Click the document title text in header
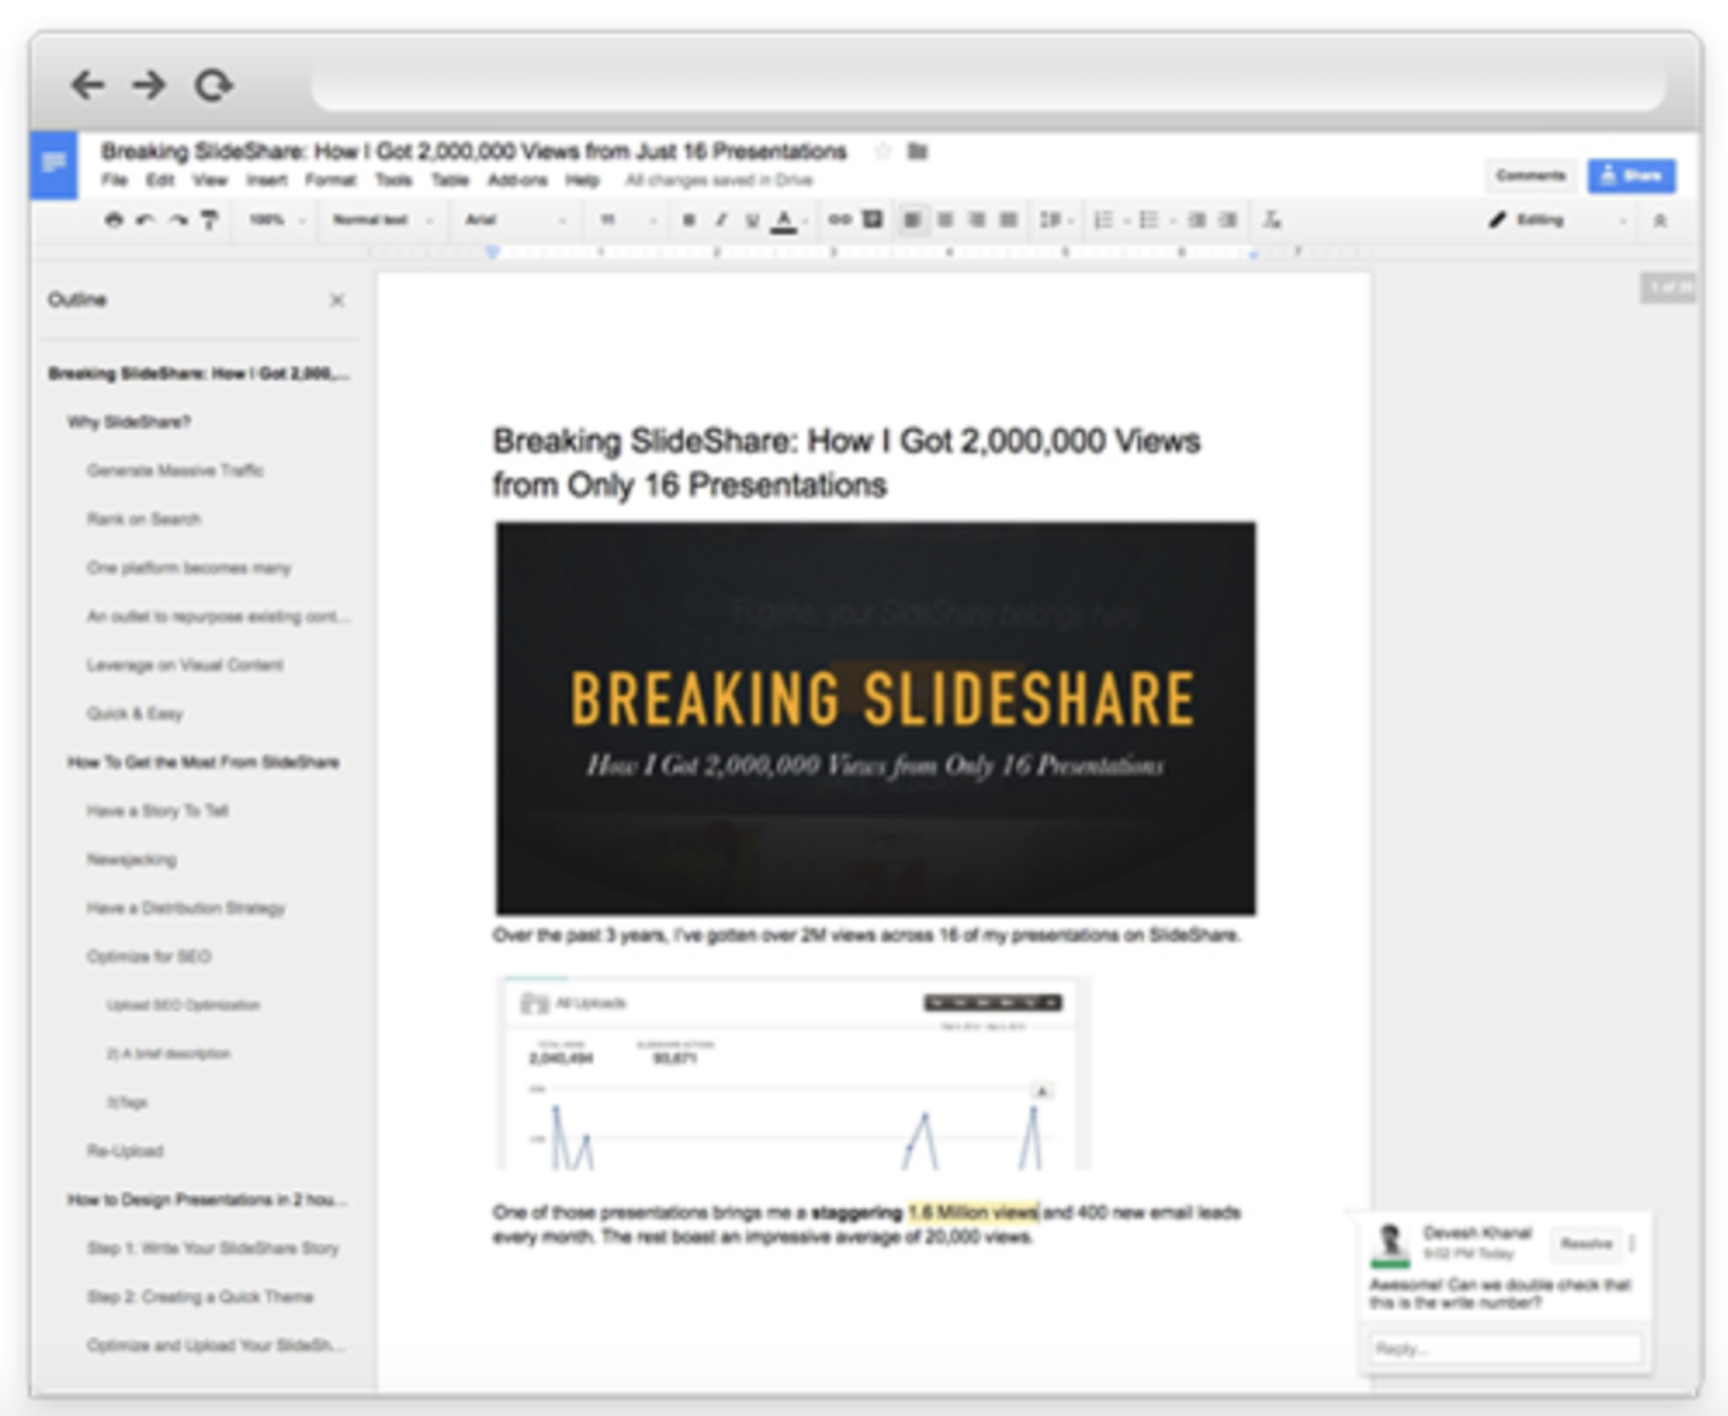Viewport: 1728px width, 1416px height. point(474,151)
